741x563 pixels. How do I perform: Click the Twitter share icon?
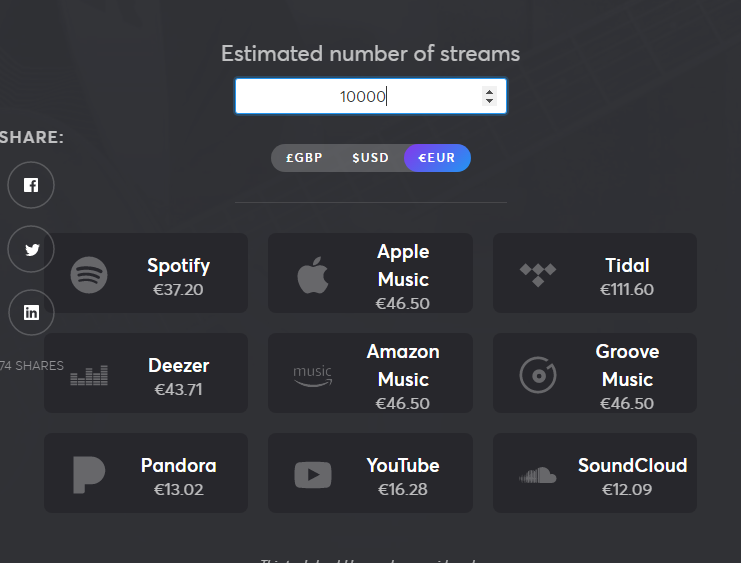[31, 249]
